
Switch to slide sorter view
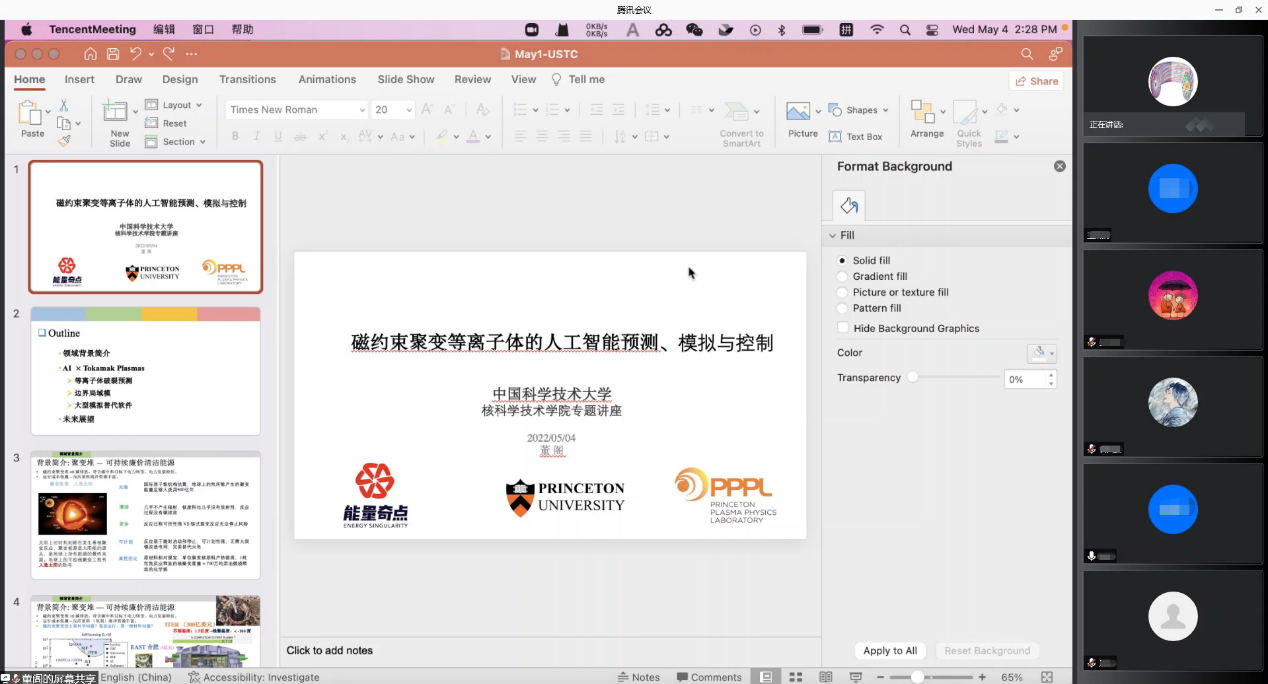pos(794,677)
